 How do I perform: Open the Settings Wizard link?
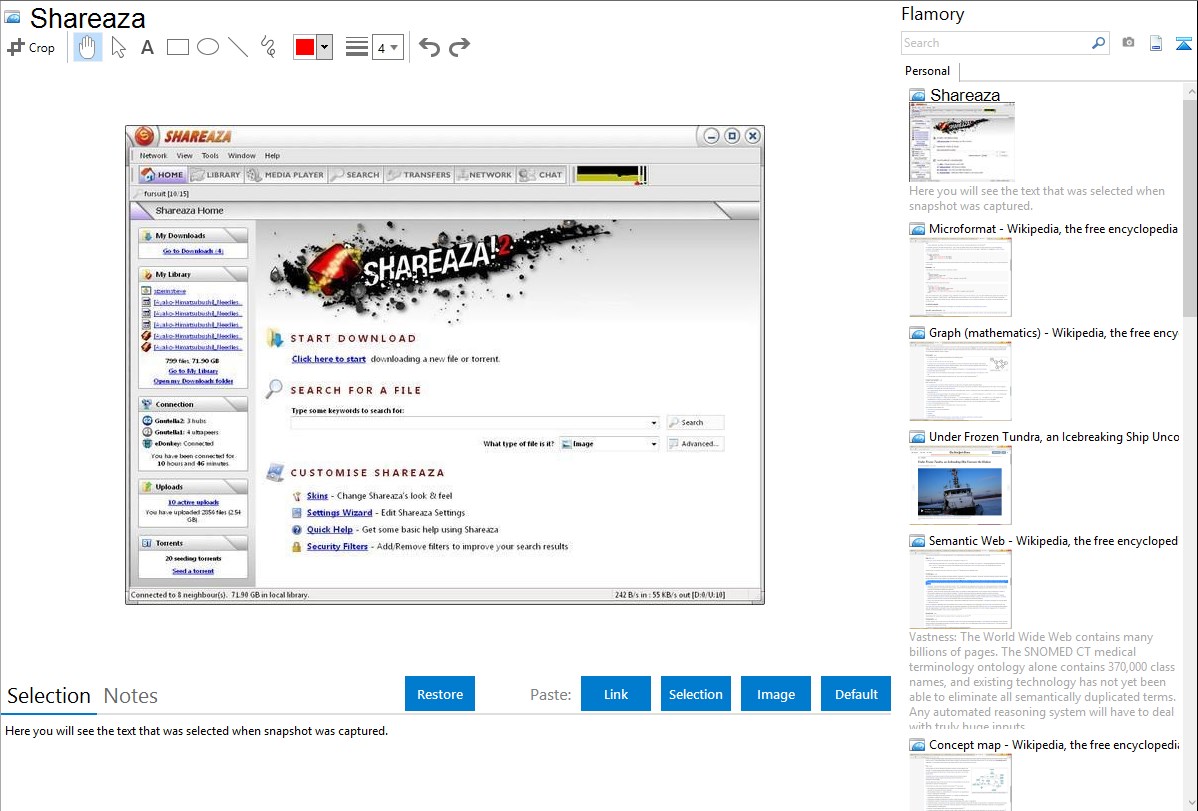pyautogui.click(x=339, y=513)
